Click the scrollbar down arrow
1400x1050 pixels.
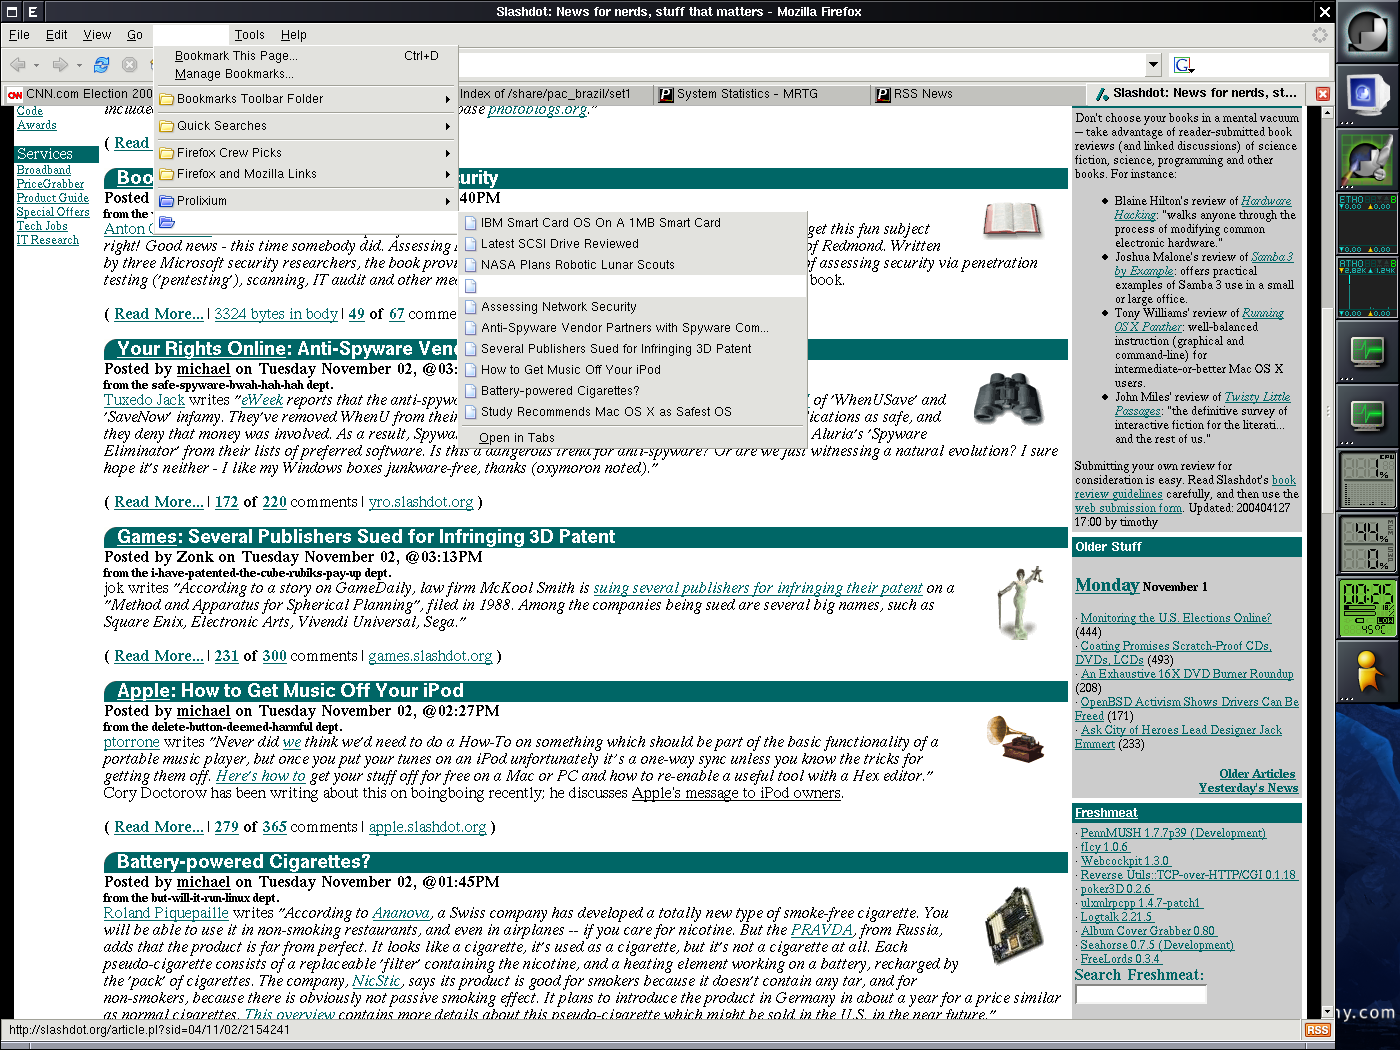pyautogui.click(x=1327, y=1012)
